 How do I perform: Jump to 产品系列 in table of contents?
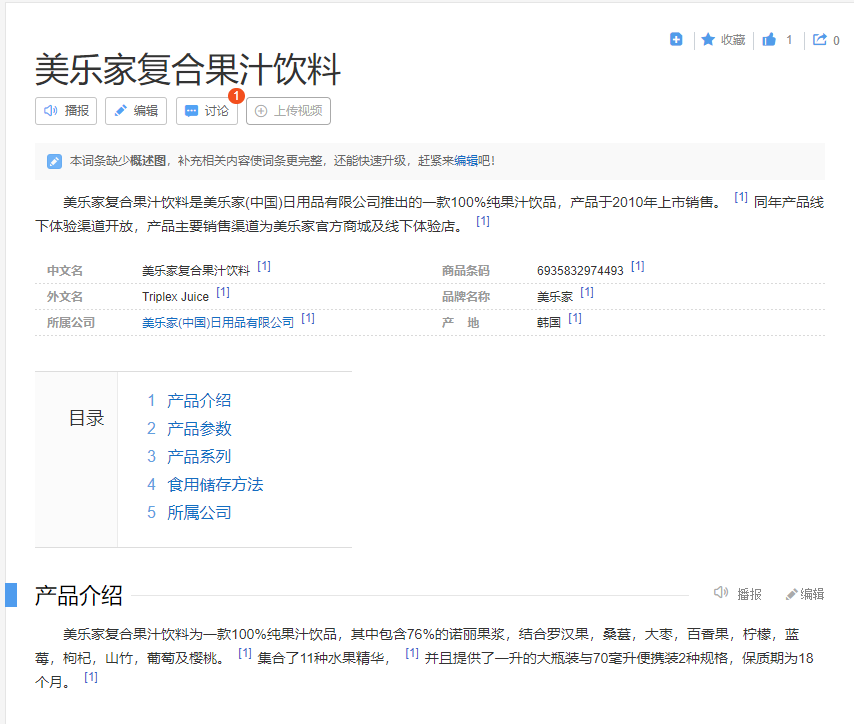point(199,457)
